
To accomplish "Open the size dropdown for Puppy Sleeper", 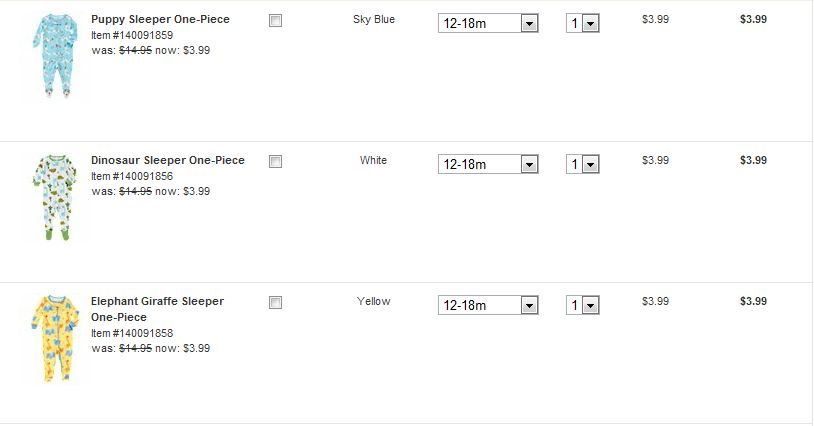I will (x=488, y=23).
